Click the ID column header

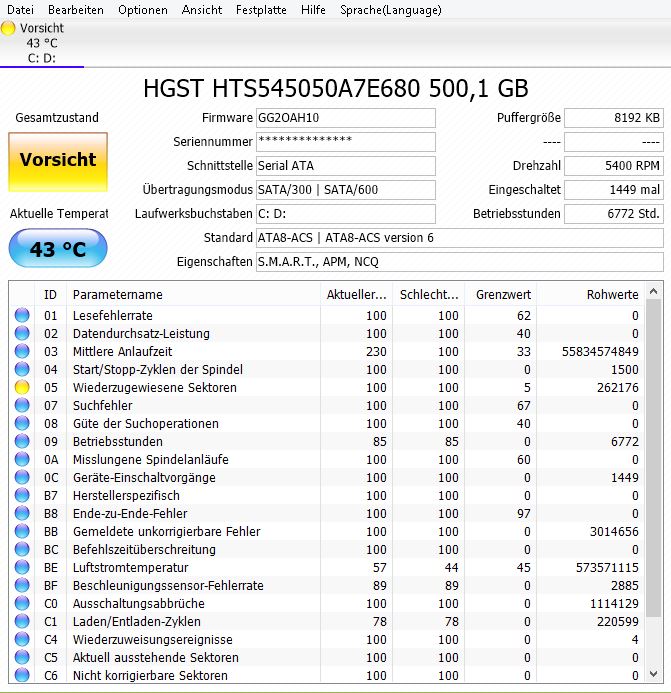pyautogui.click(x=50, y=294)
